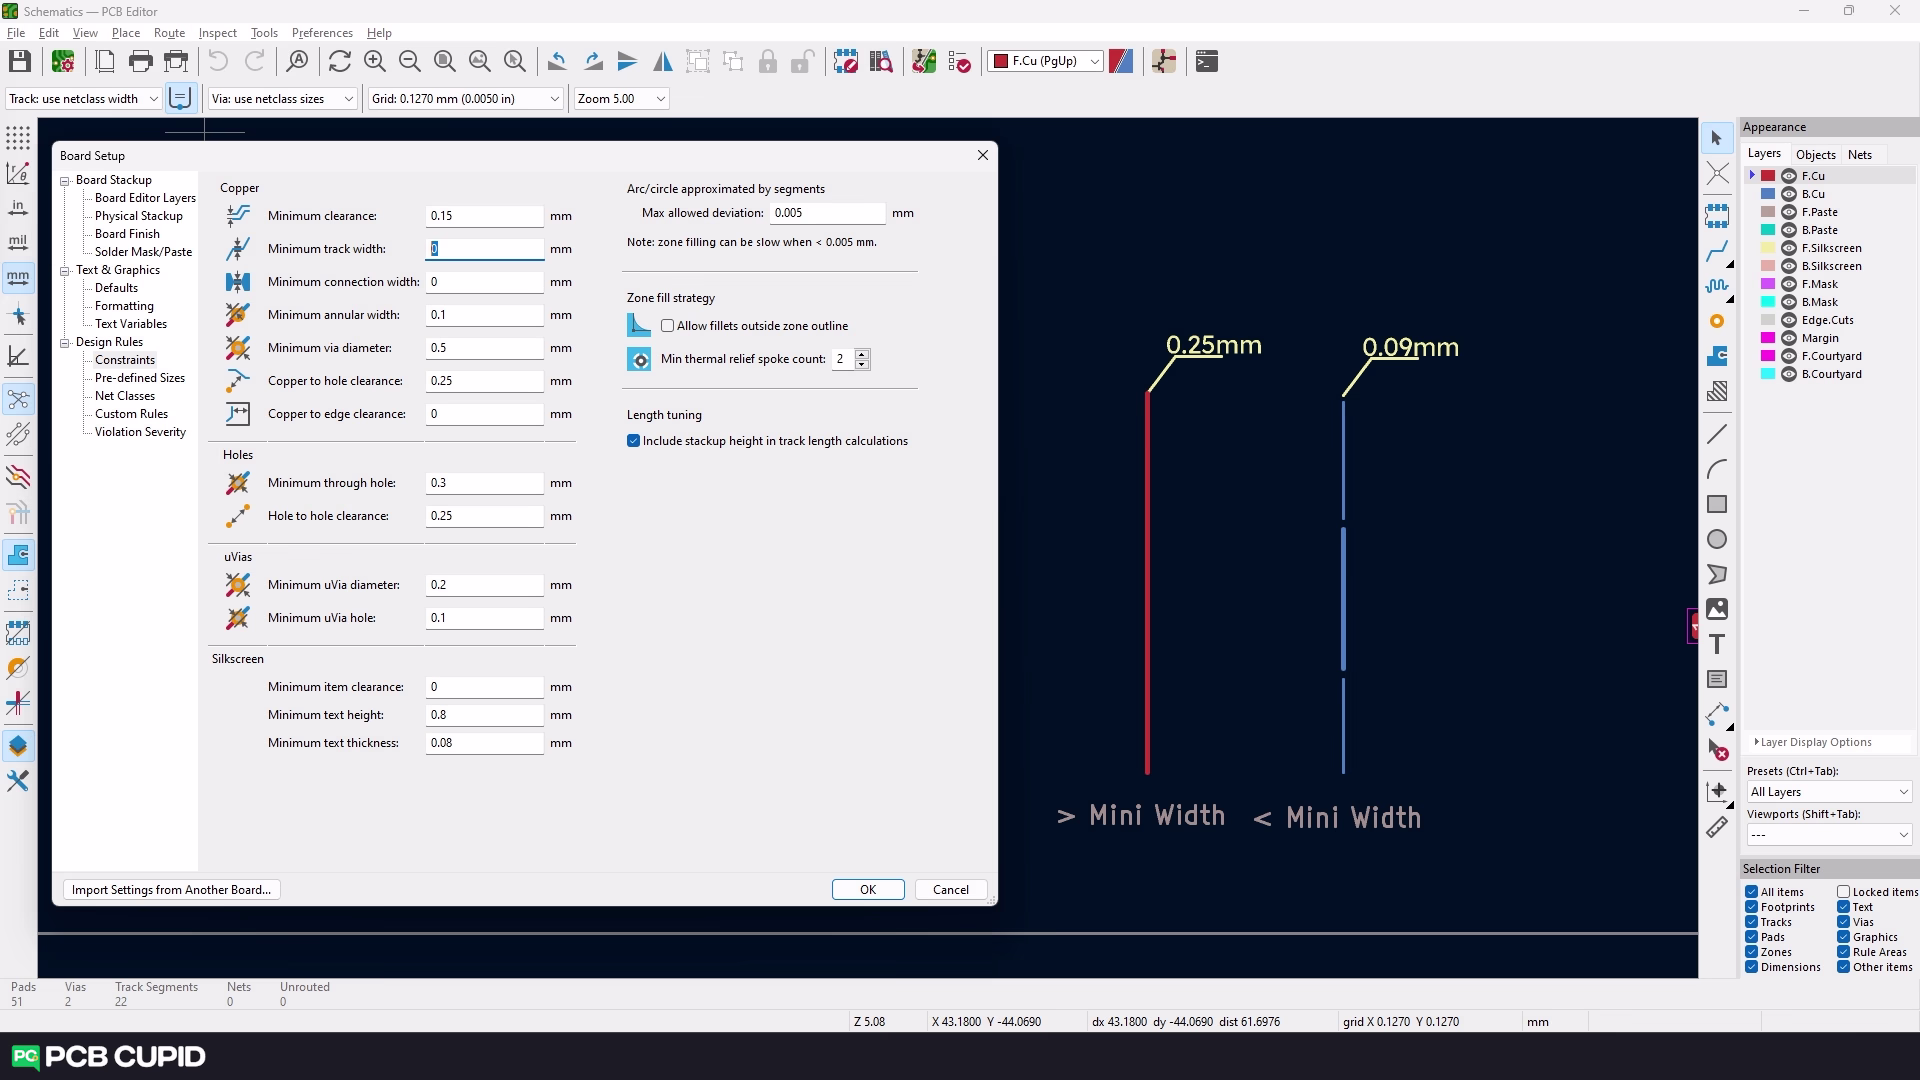Click the Zoom in toolbar icon
This screenshot has width=1920, height=1080.
(x=375, y=62)
